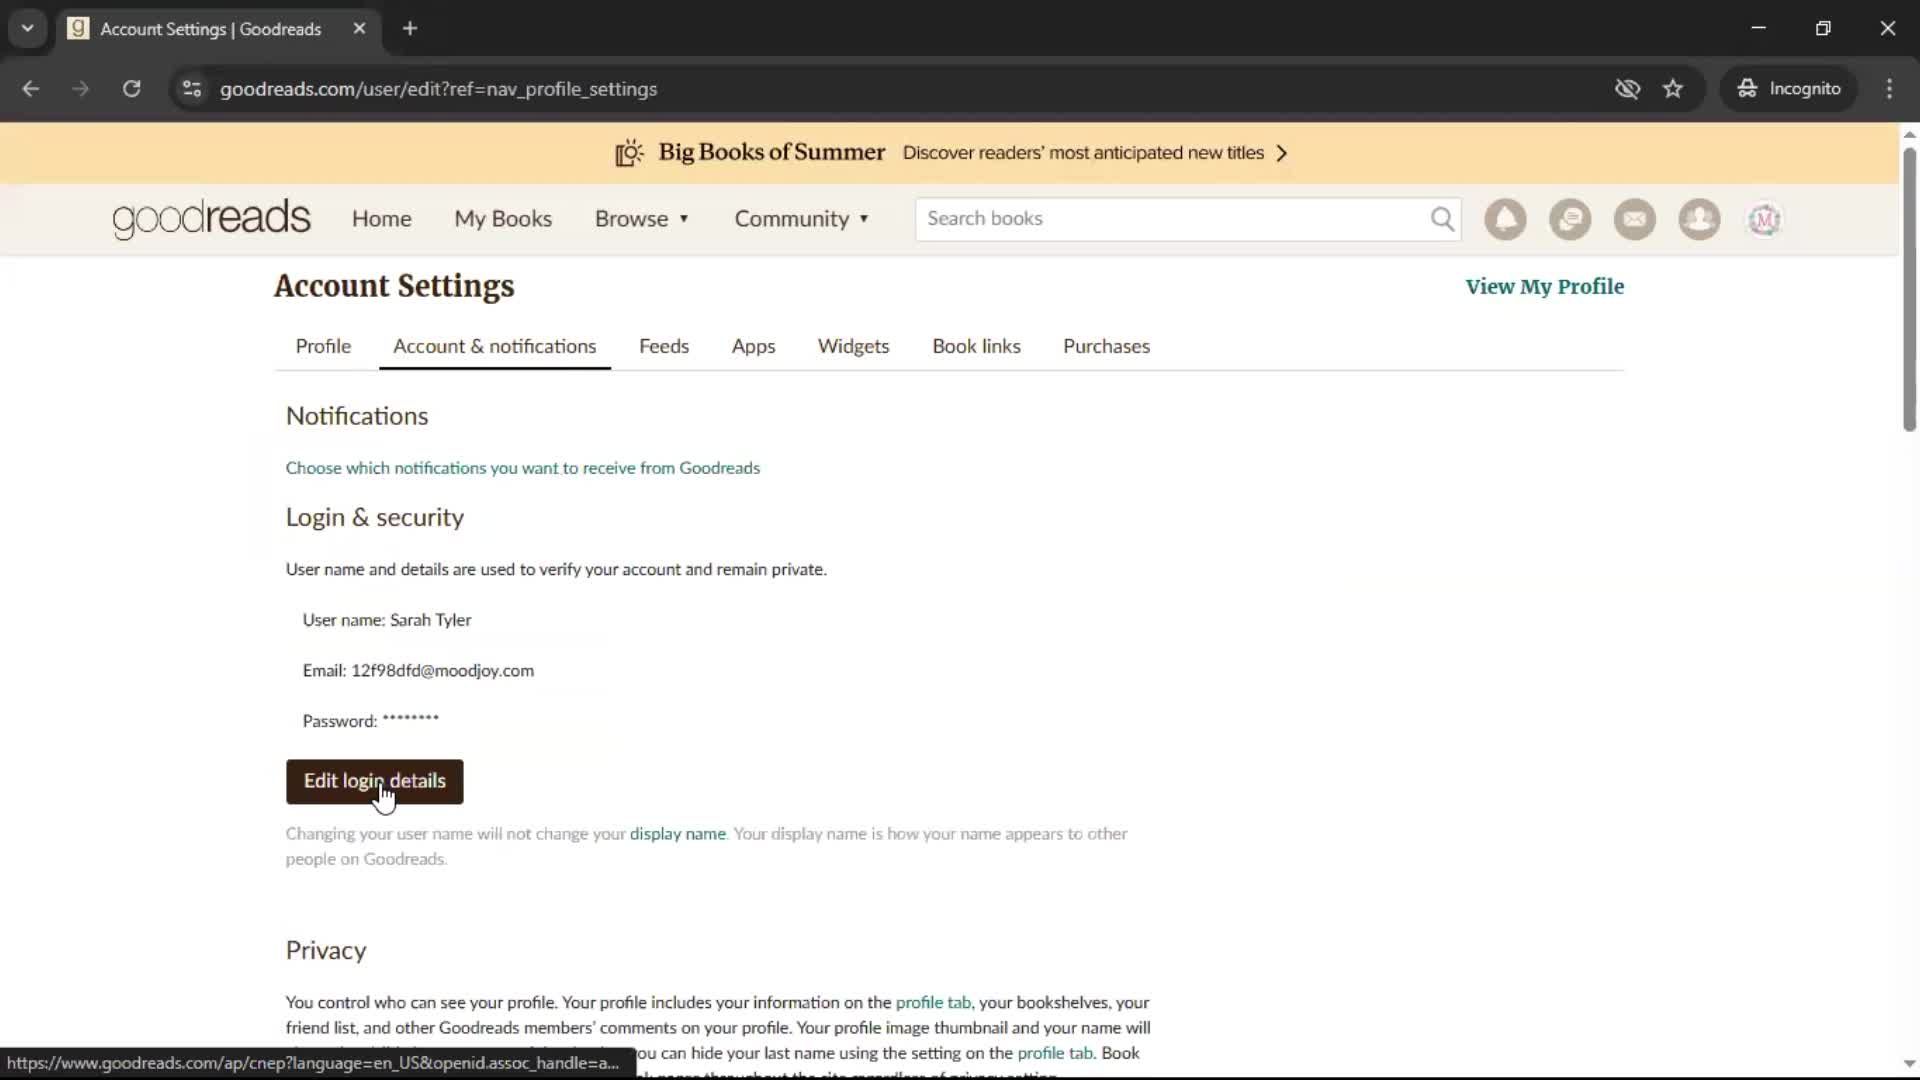Viewport: 1920px width, 1080px height.
Task: Expand the Community dropdown menu
Action: click(802, 219)
